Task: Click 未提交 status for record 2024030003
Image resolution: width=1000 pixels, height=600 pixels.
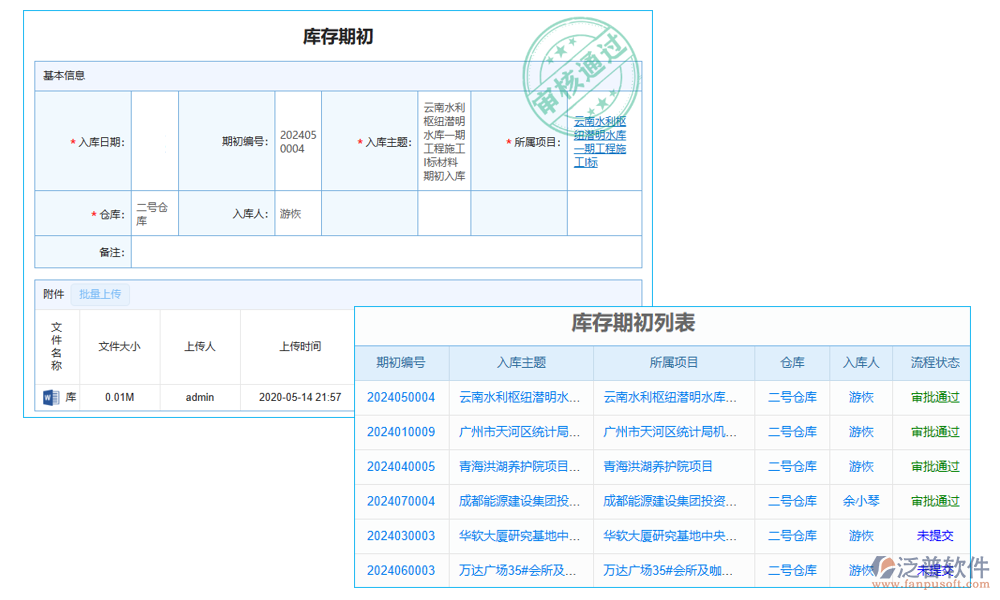Action: pyautogui.click(x=932, y=536)
